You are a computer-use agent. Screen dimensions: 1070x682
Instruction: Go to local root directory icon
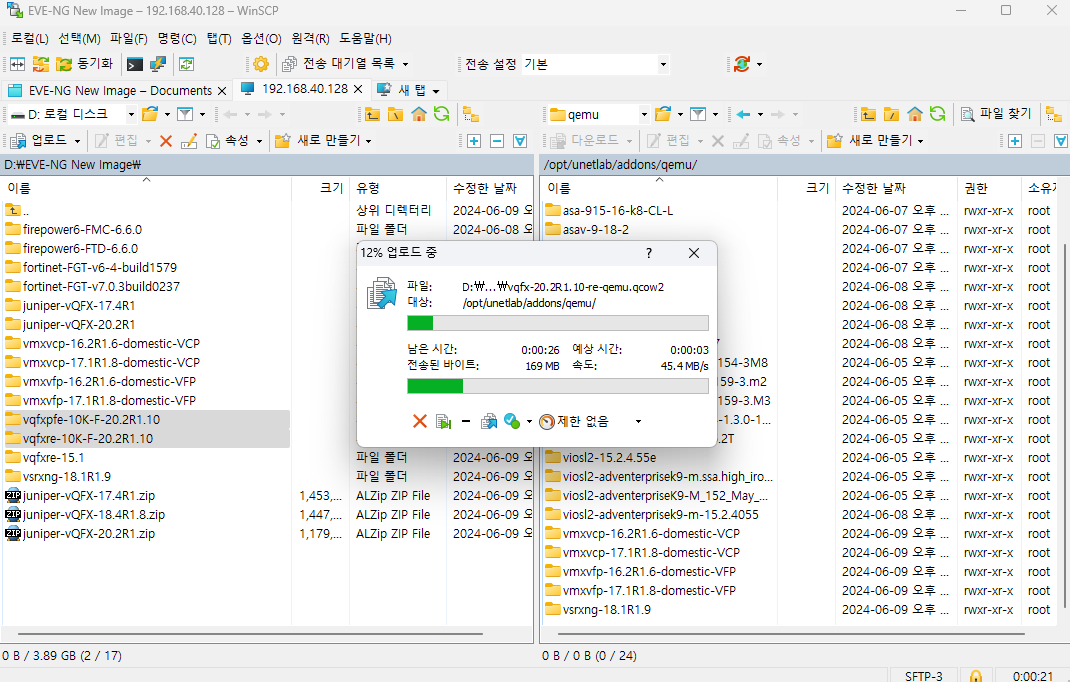coord(395,114)
